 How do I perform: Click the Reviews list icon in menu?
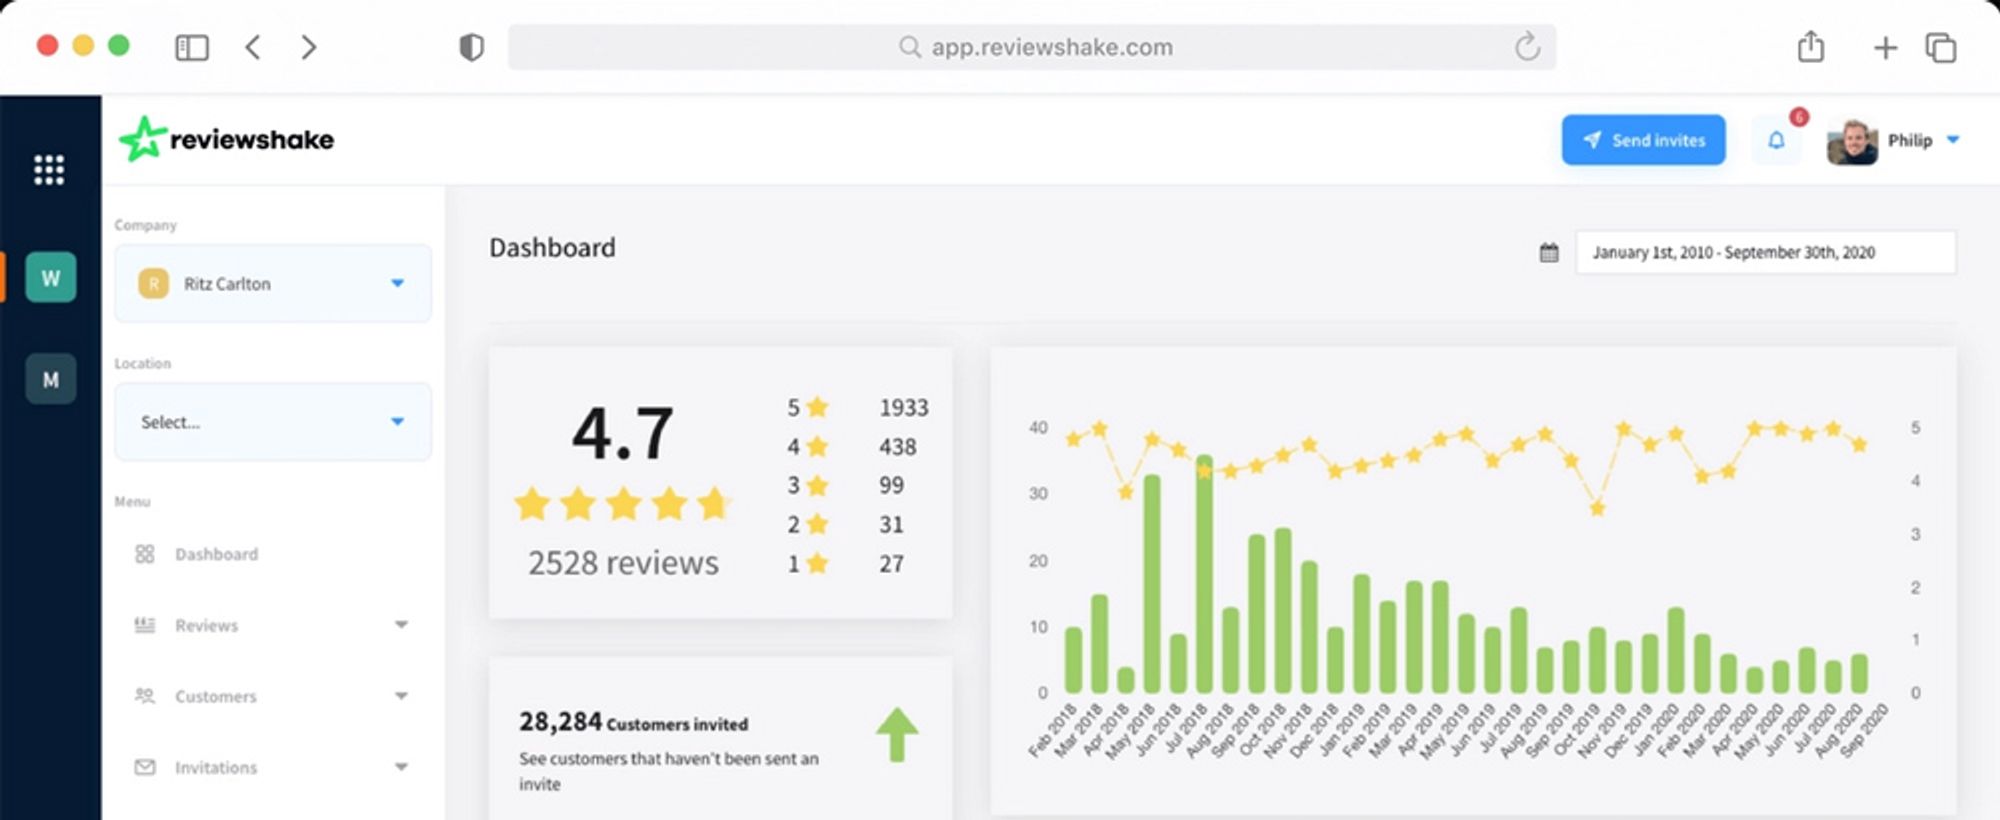145,625
